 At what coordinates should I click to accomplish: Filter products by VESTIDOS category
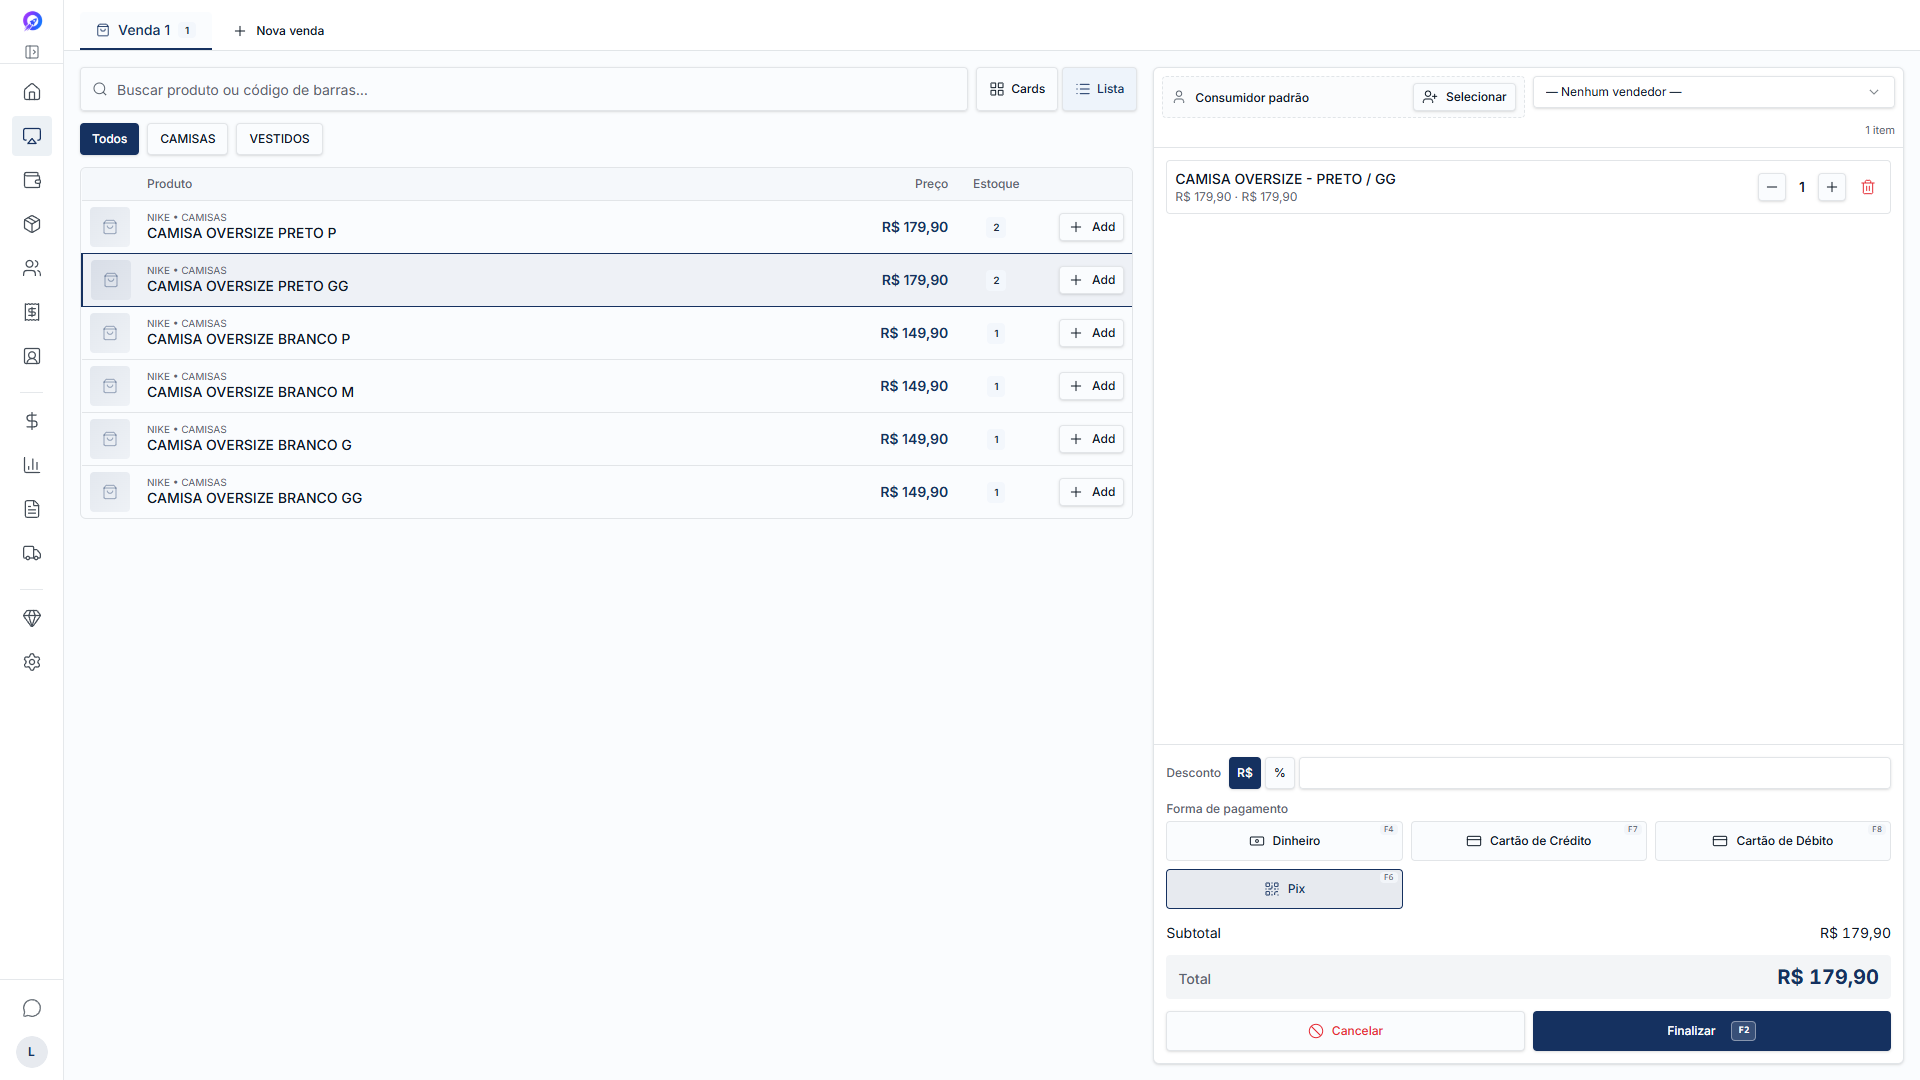pos(279,139)
